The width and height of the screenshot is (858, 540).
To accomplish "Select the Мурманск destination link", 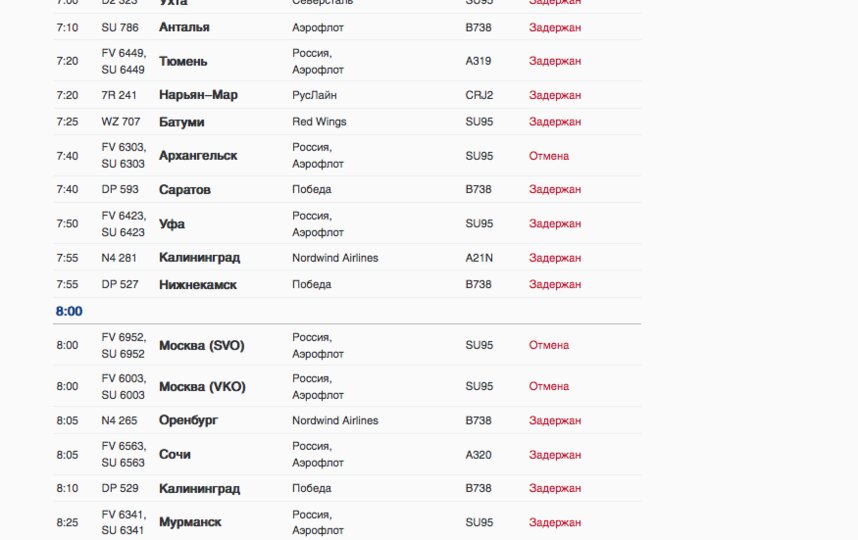I will pyautogui.click(x=190, y=522).
